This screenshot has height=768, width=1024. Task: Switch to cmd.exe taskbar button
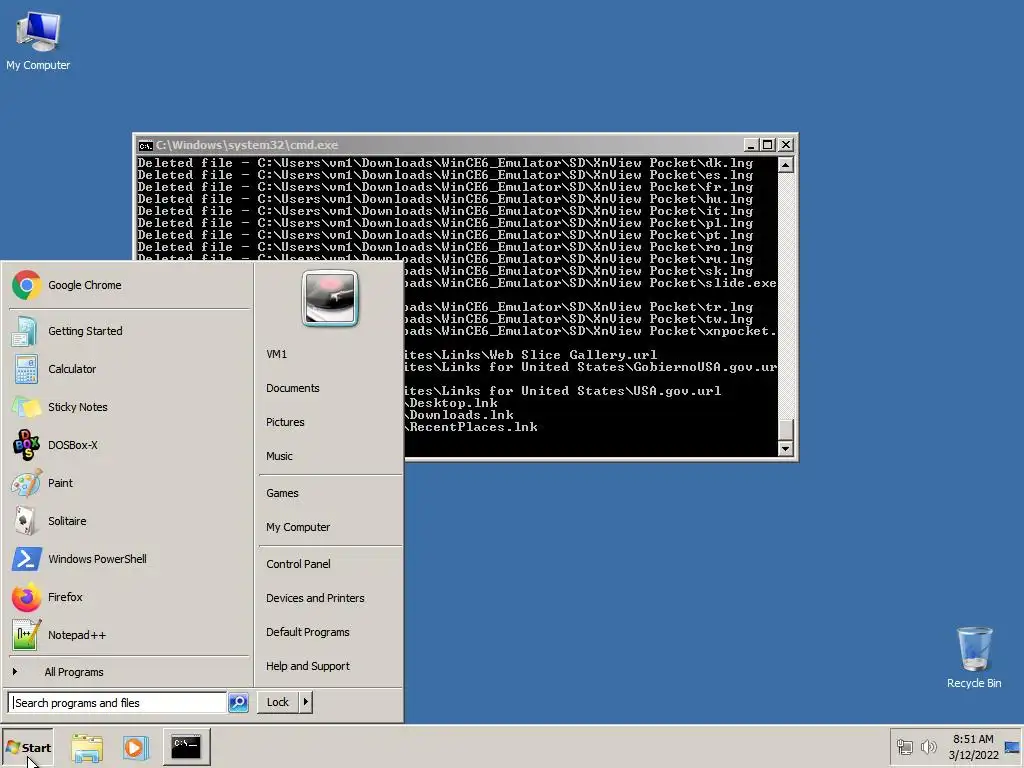point(186,747)
